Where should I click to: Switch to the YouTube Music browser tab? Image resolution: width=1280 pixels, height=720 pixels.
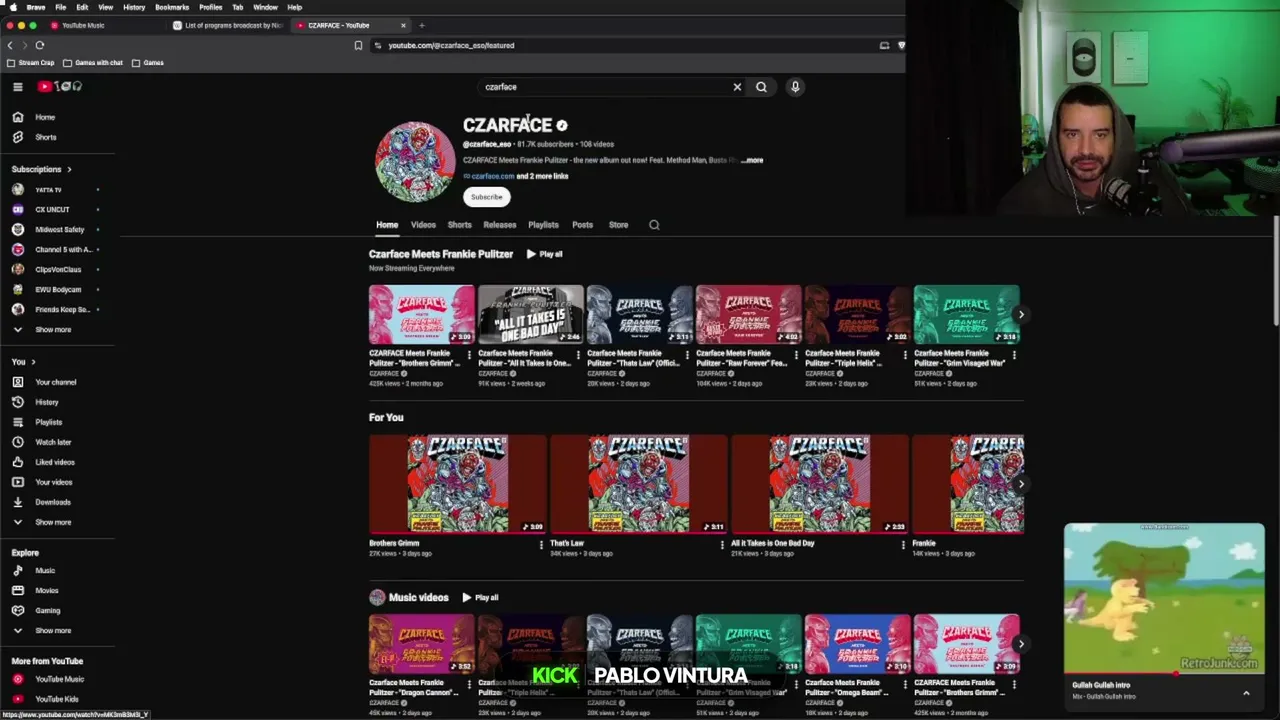(83, 25)
